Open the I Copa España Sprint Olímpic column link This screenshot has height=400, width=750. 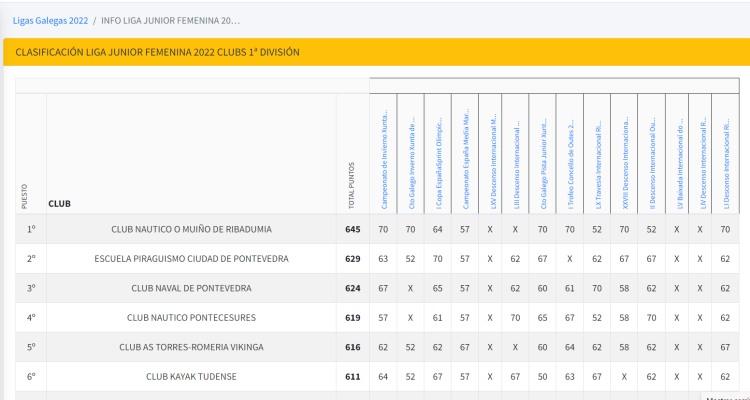pyautogui.click(x=439, y=163)
